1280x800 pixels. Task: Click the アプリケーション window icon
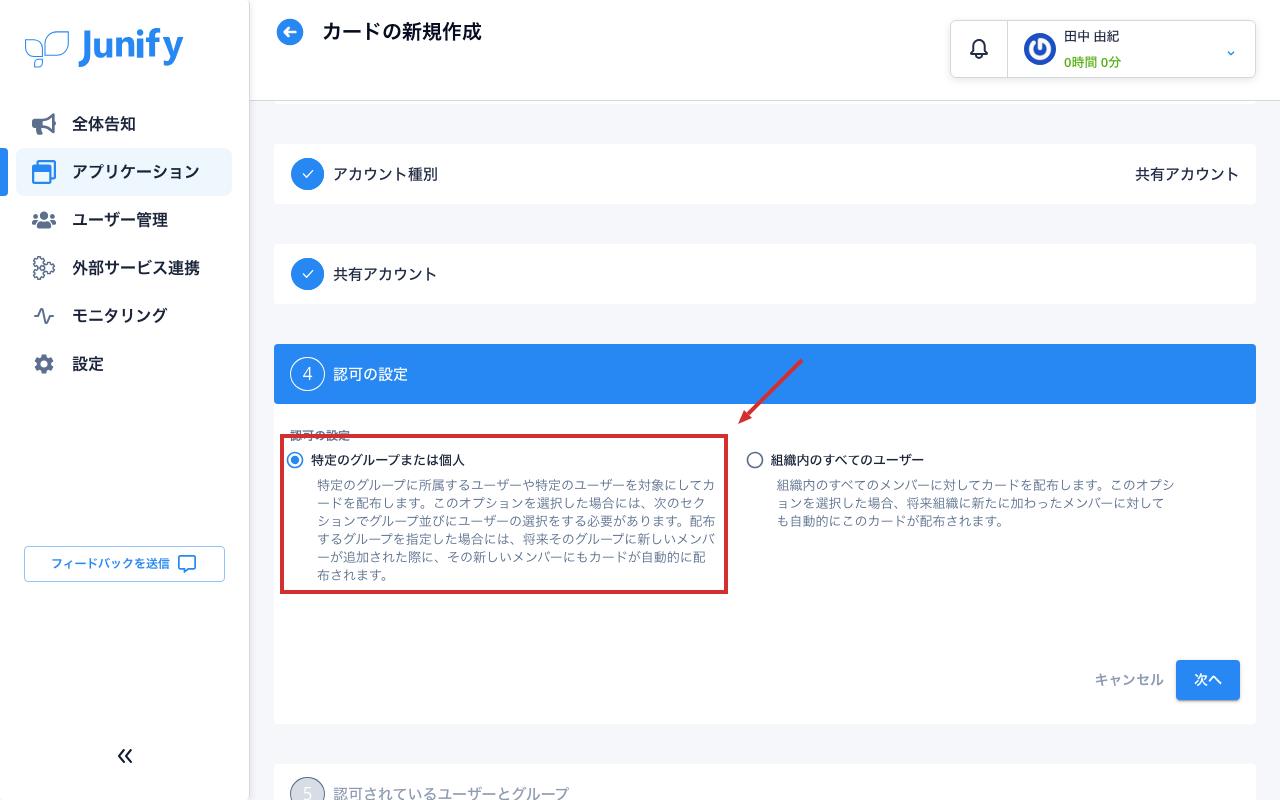coord(44,172)
